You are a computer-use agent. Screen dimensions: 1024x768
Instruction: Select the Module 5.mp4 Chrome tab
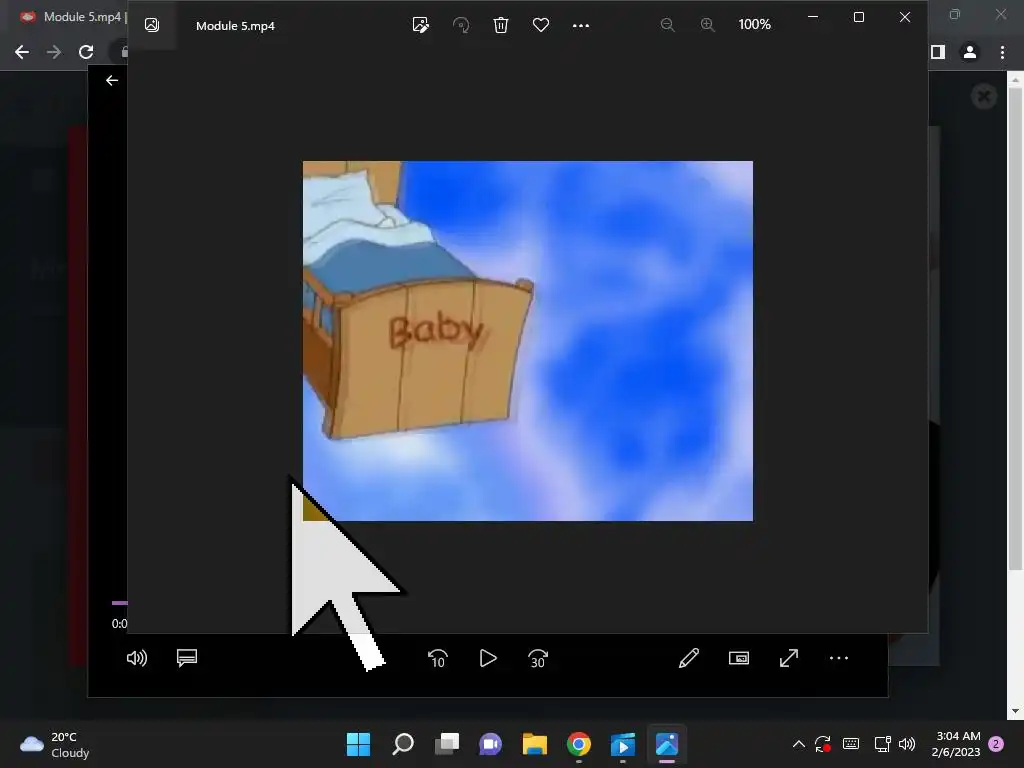point(72,17)
